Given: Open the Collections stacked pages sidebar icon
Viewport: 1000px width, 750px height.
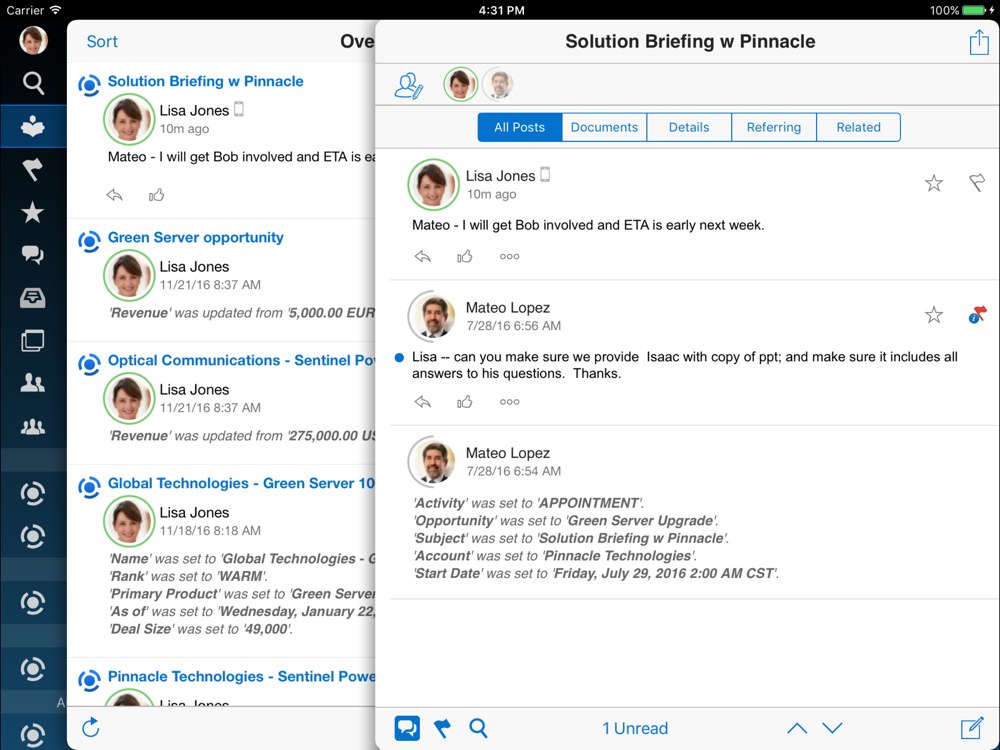Looking at the screenshot, I should tap(33, 341).
